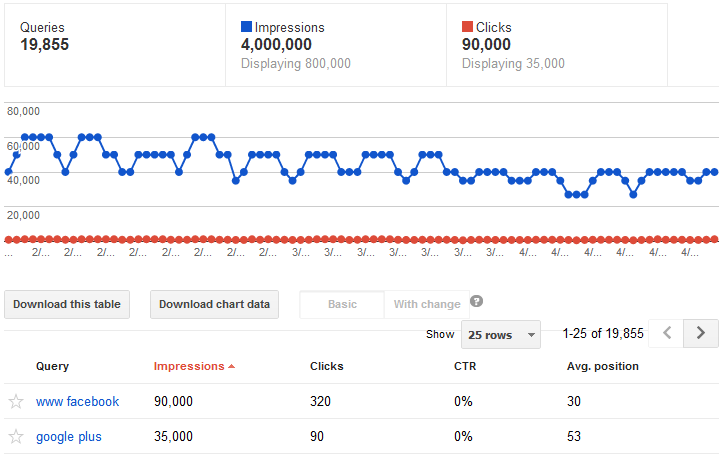Open the 25 rows dropdown
The image size is (727, 459).
coord(501,334)
